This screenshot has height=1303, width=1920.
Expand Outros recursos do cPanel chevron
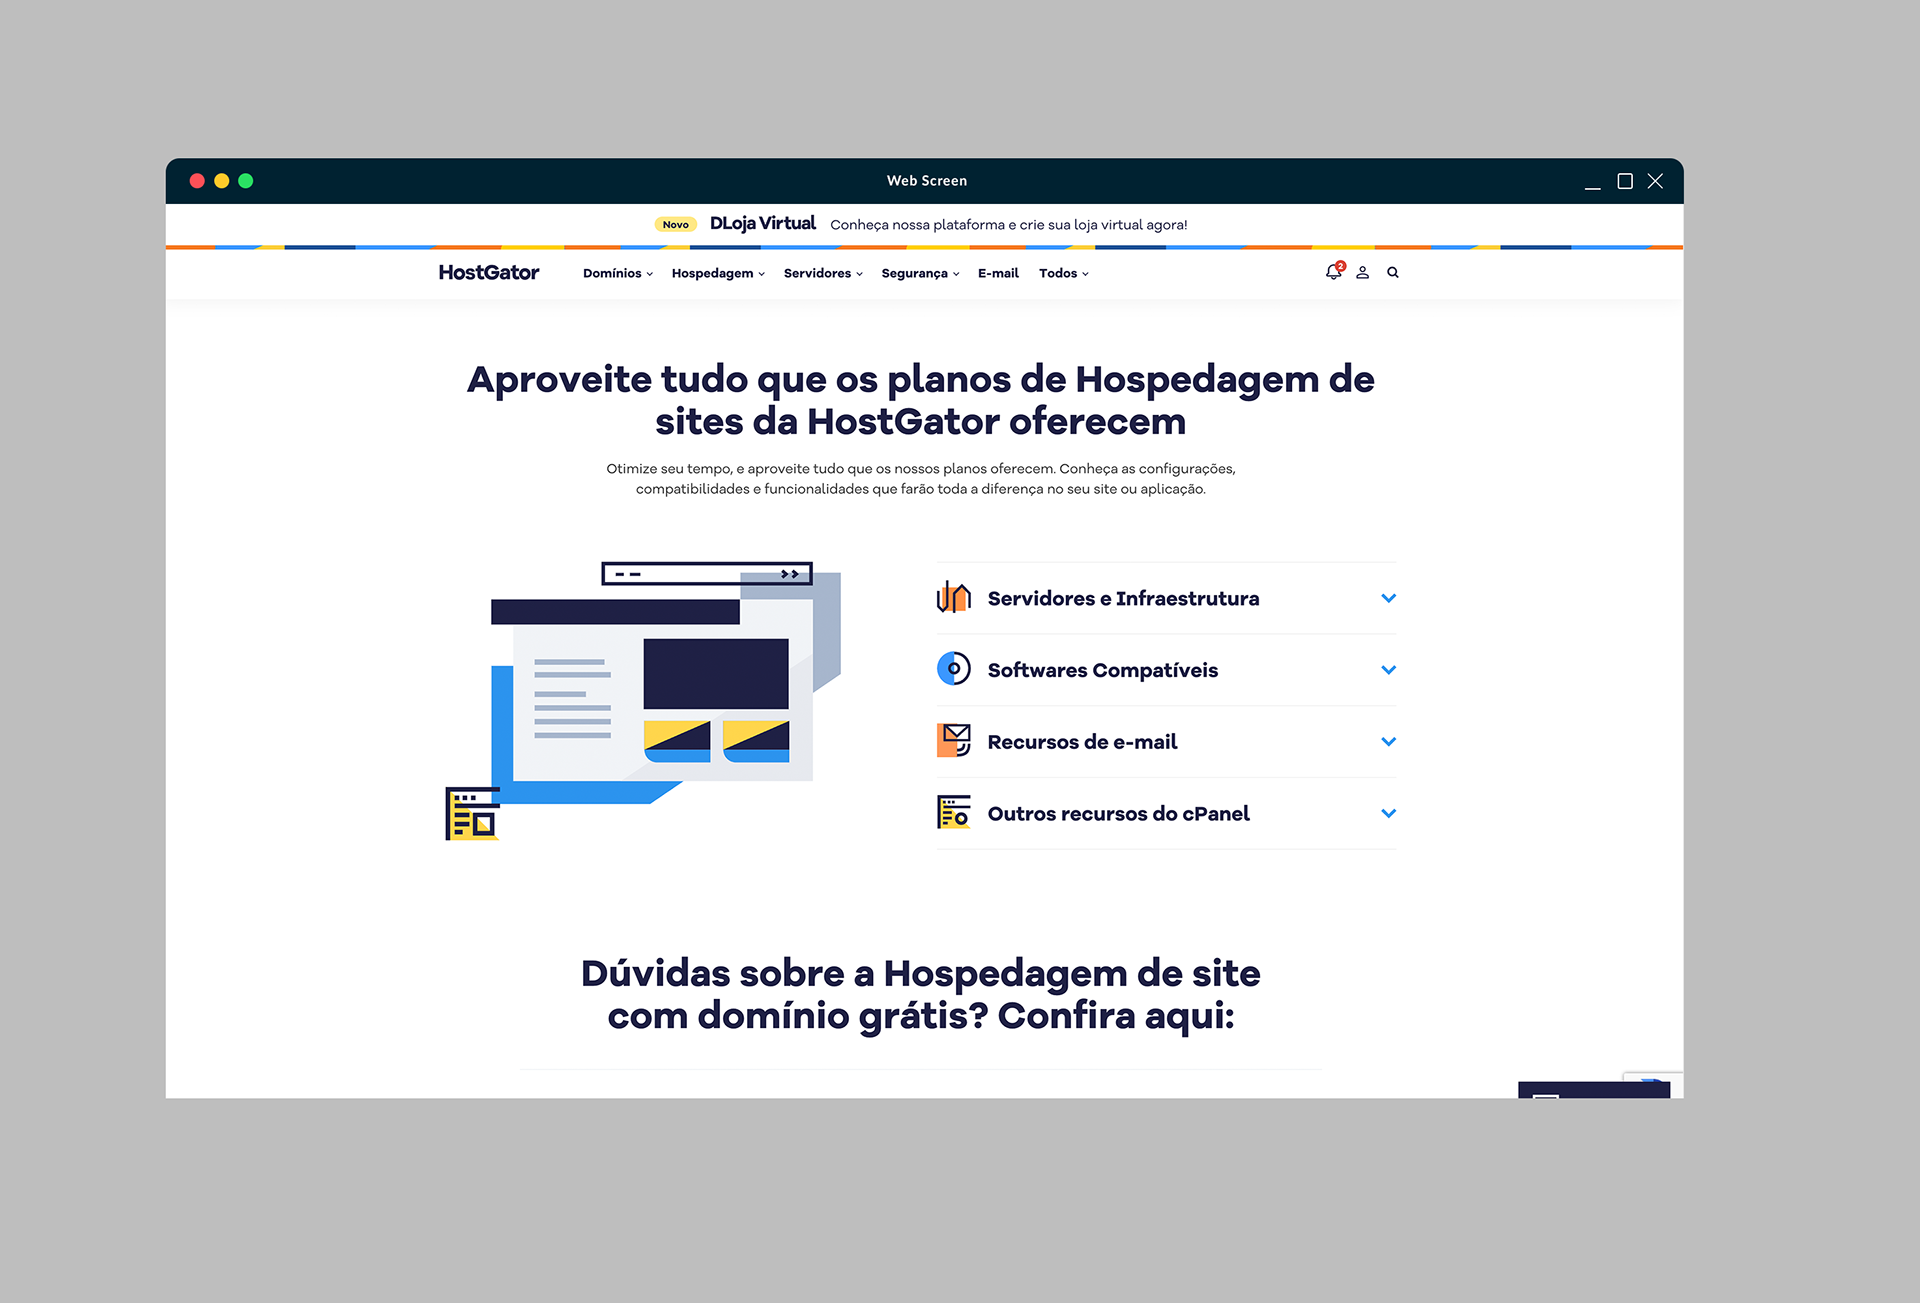click(x=1388, y=813)
